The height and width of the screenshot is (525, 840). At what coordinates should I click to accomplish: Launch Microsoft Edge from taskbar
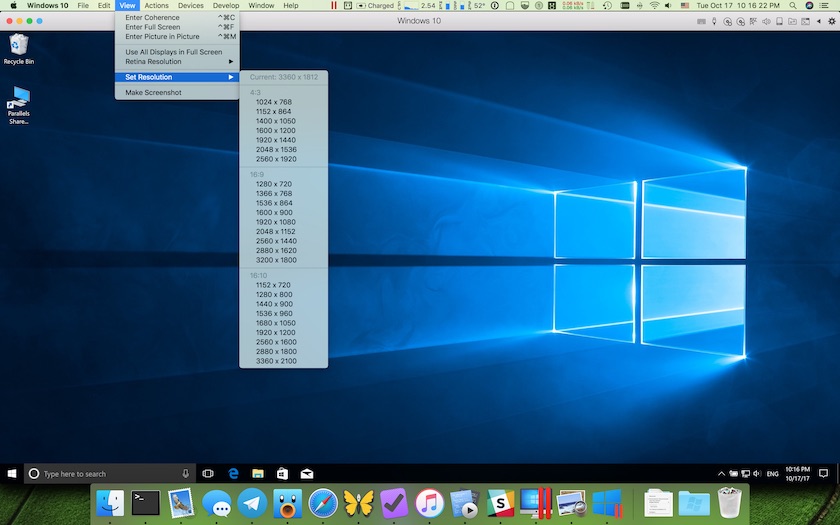point(233,474)
